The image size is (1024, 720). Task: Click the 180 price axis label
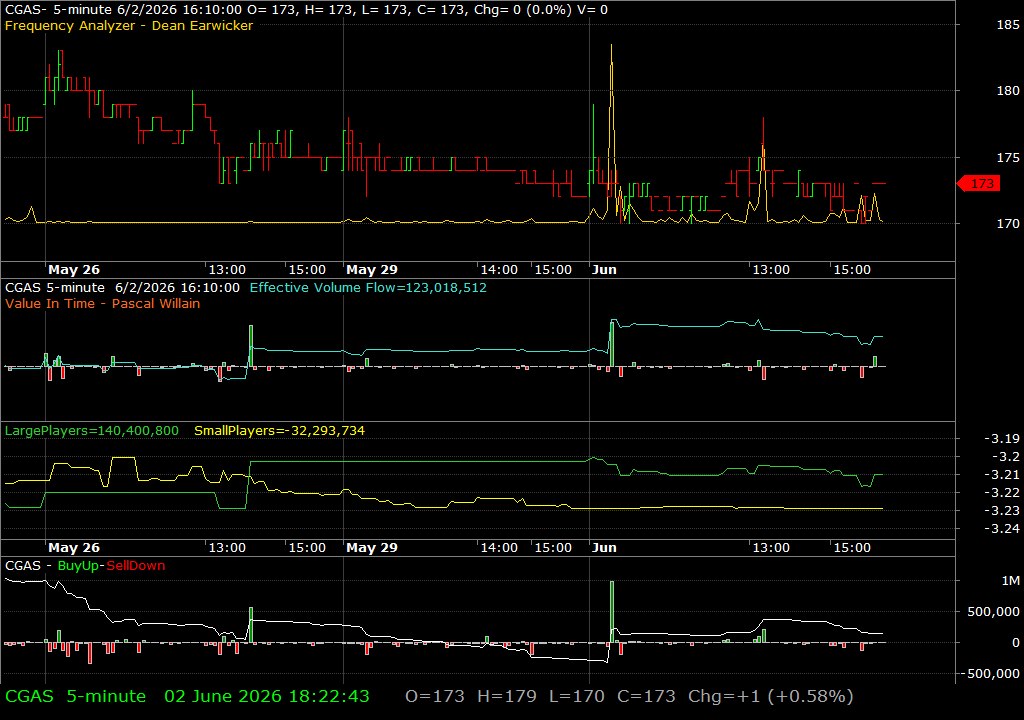click(x=1008, y=91)
